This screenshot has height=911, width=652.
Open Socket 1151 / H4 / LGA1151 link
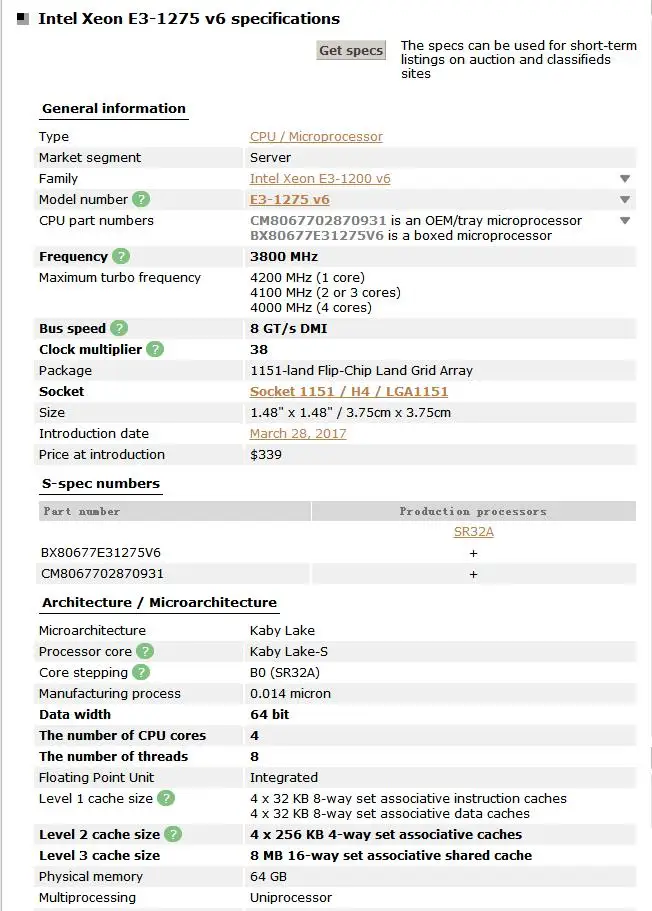point(349,391)
